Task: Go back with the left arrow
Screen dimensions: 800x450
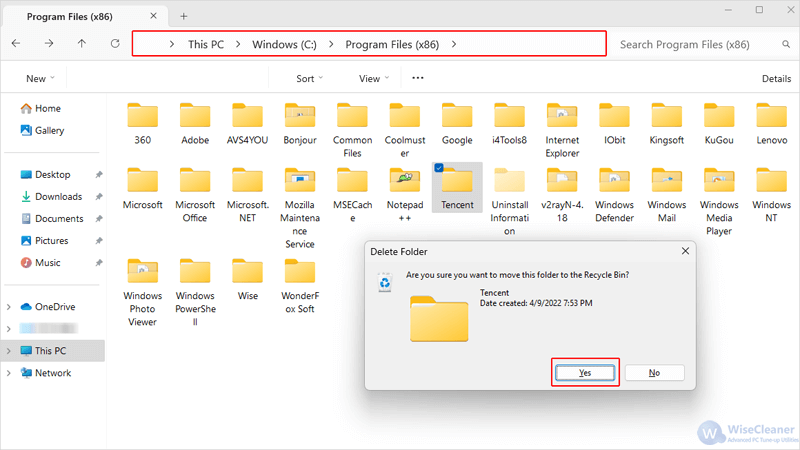Action: click(x=16, y=44)
